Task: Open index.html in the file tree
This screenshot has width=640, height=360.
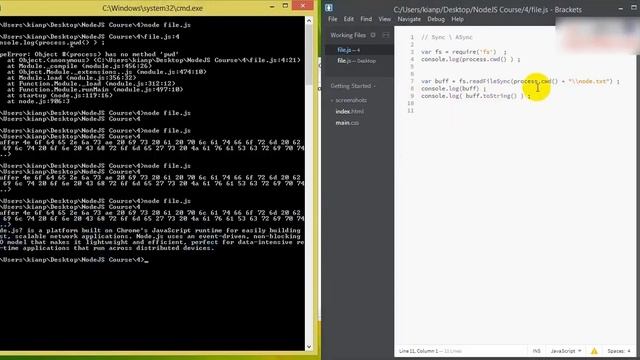Action: coord(349,111)
